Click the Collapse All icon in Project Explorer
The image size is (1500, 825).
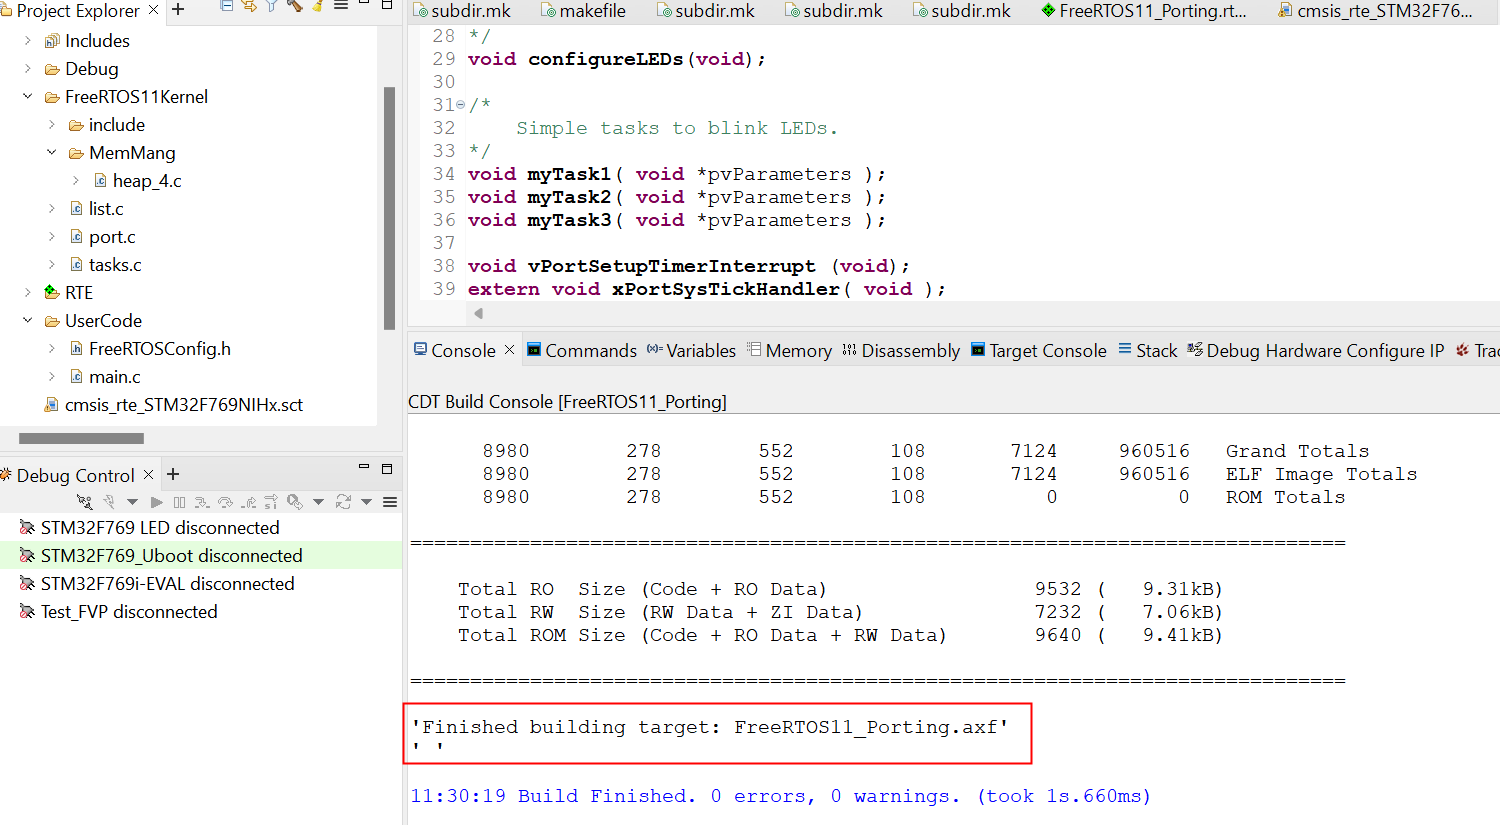[227, 5]
